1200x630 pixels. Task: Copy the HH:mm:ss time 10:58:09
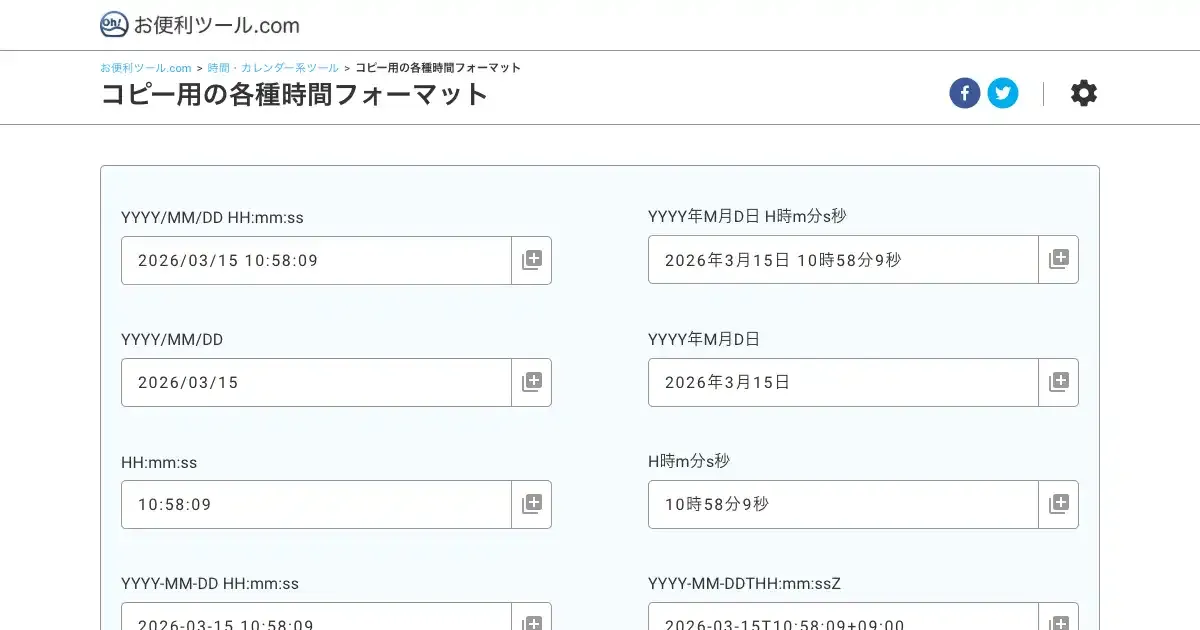click(x=531, y=504)
